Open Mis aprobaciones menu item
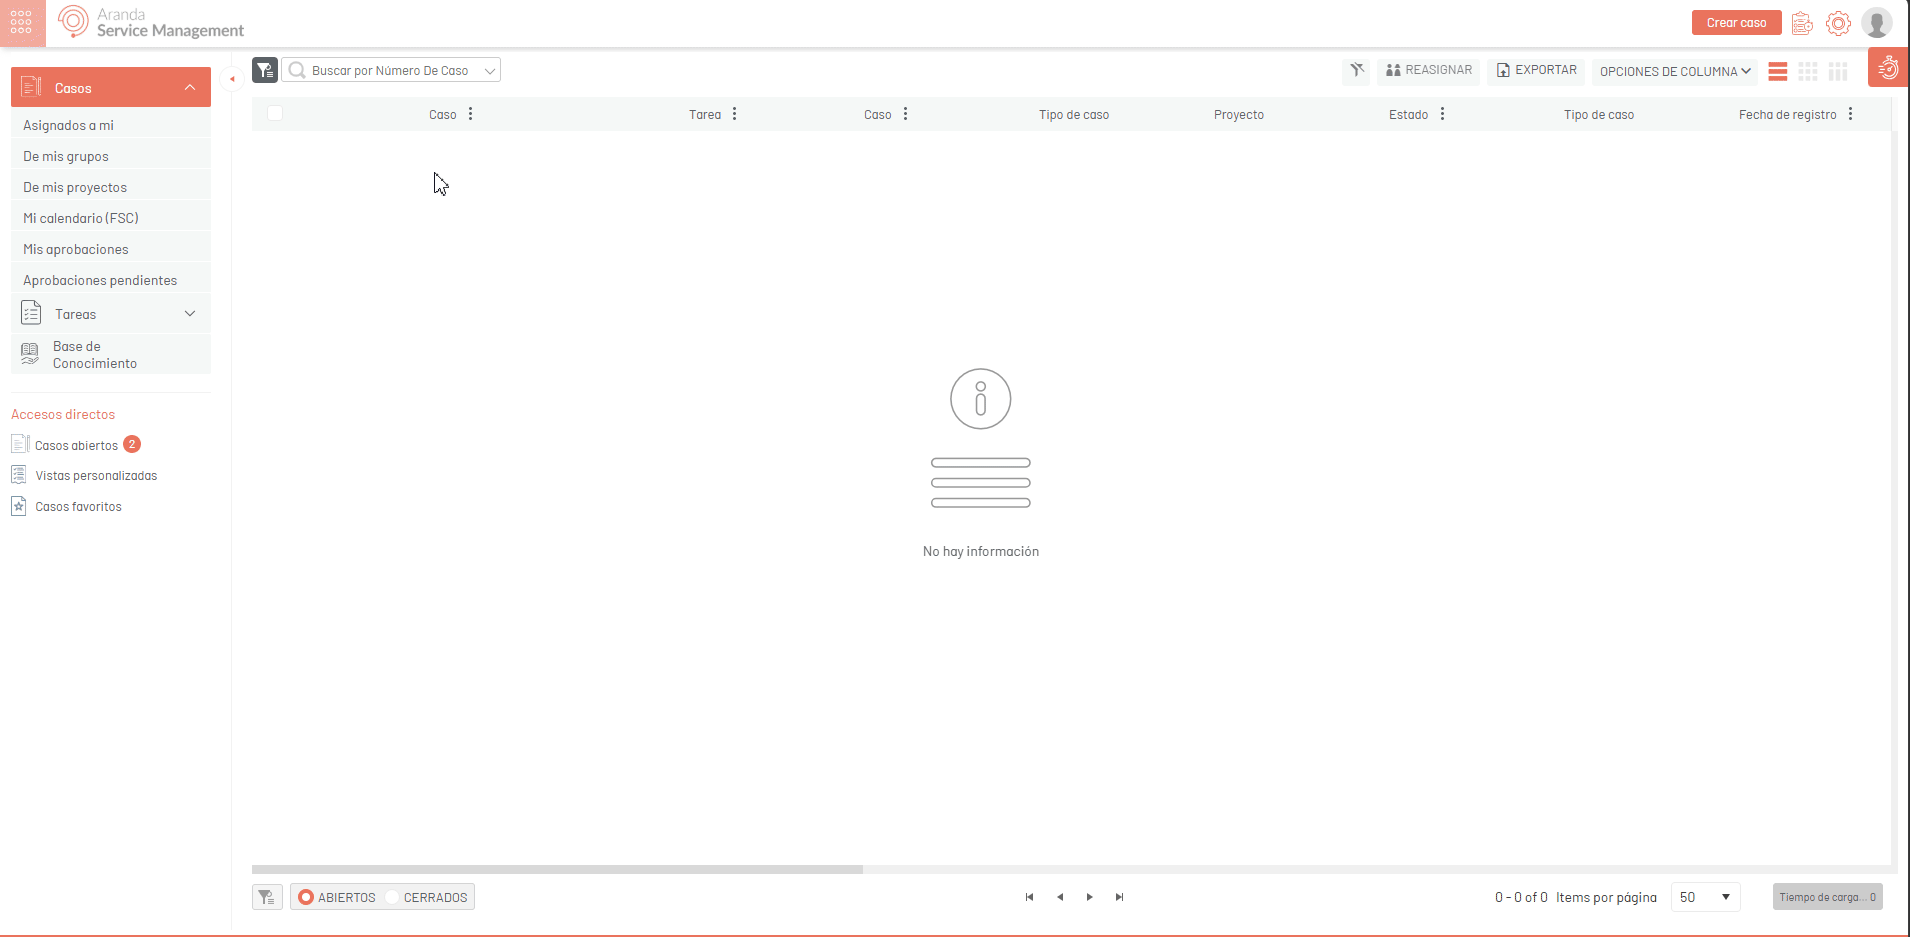 pos(76,249)
